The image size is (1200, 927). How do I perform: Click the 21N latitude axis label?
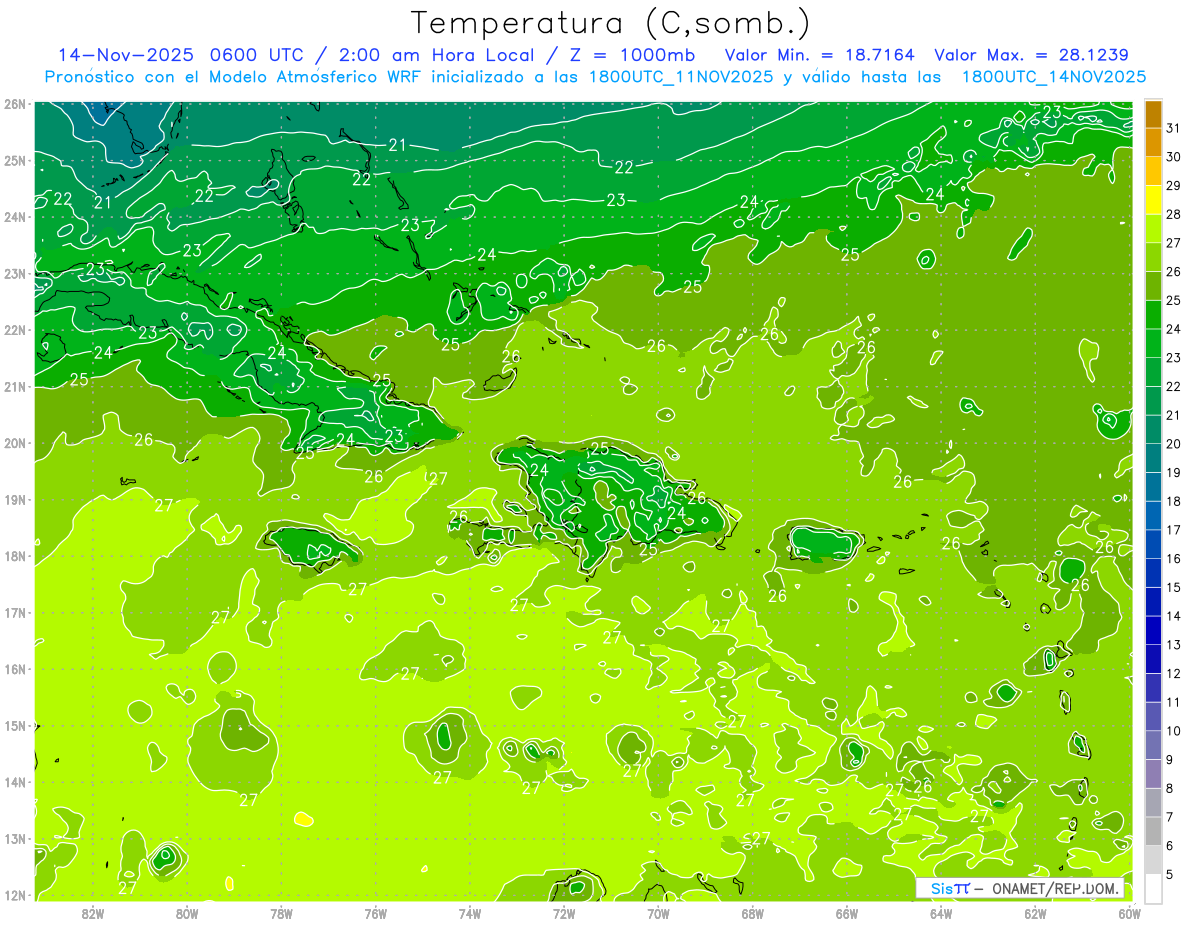(15, 386)
